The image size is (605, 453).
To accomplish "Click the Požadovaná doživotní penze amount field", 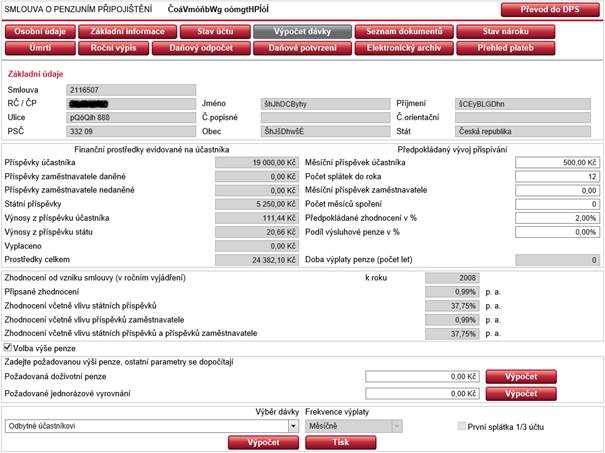I will 420,376.
